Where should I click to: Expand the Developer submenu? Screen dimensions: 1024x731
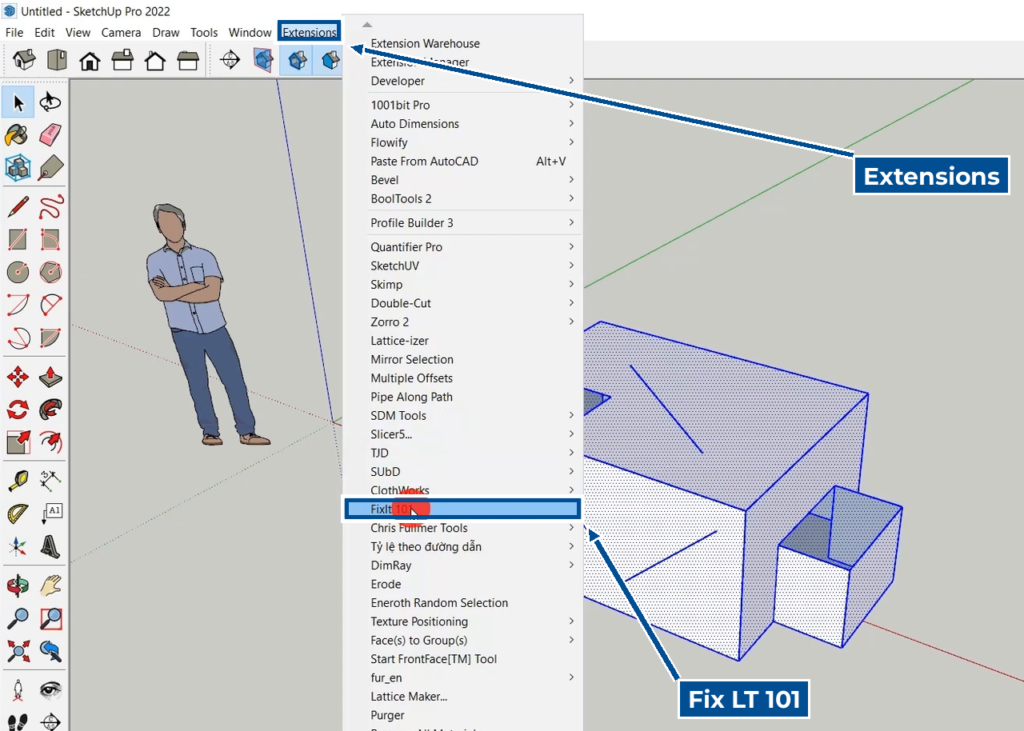pos(462,81)
